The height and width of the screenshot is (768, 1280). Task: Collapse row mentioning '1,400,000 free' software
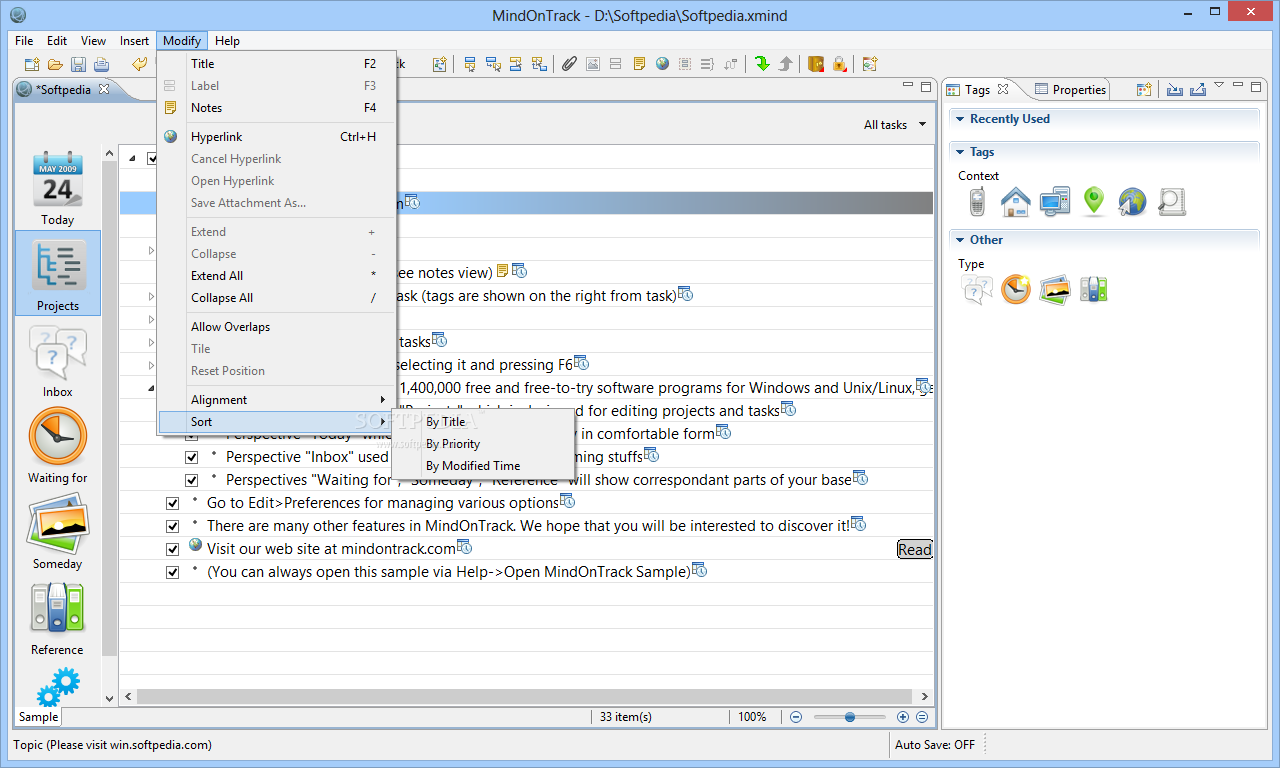(152, 388)
